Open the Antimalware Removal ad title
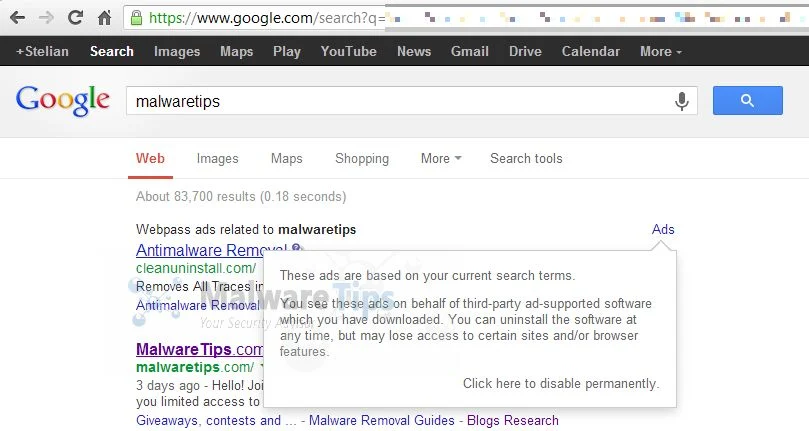809x431 pixels. click(x=212, y=250)
